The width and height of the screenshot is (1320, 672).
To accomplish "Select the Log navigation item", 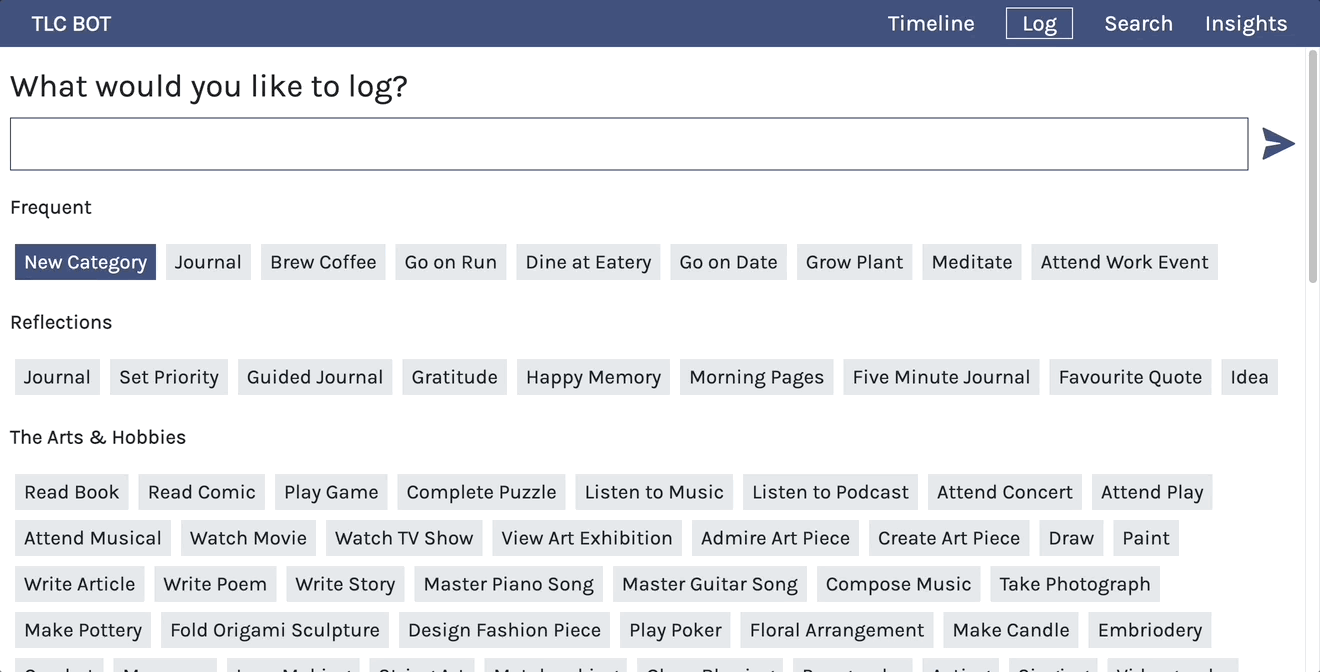I will coord(1039,23).
